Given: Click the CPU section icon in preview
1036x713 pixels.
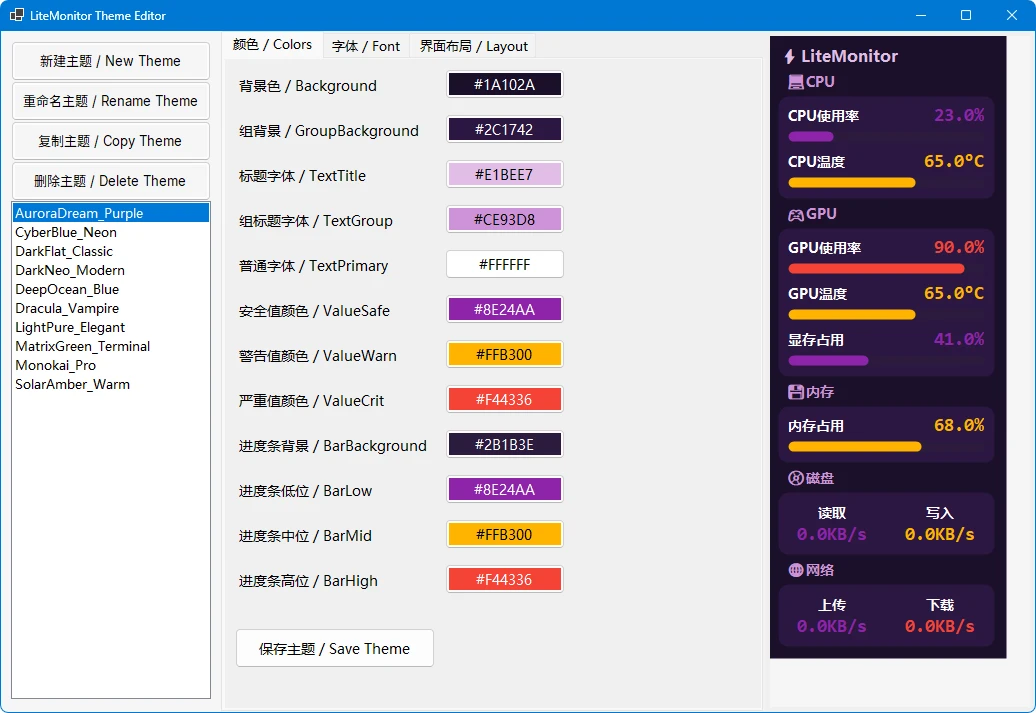Looking at the screenshot, I should pyautogui.click(x=794, y=81).
